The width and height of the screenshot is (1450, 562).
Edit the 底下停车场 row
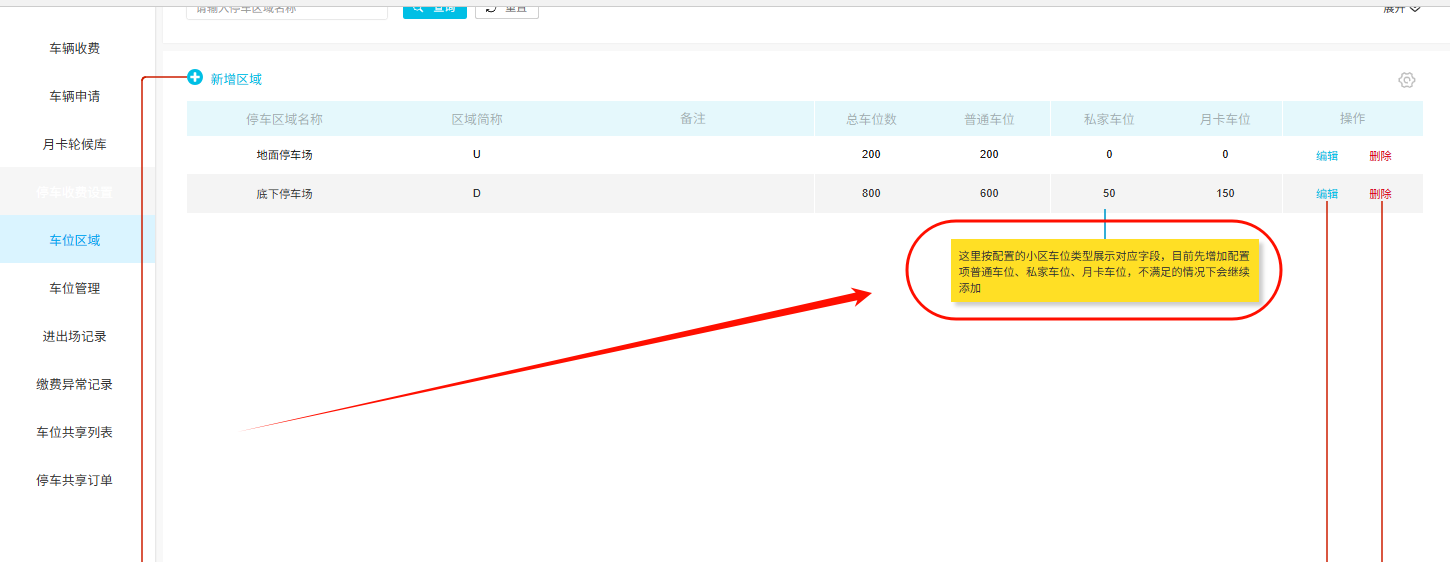click(x=1327, y=194)
